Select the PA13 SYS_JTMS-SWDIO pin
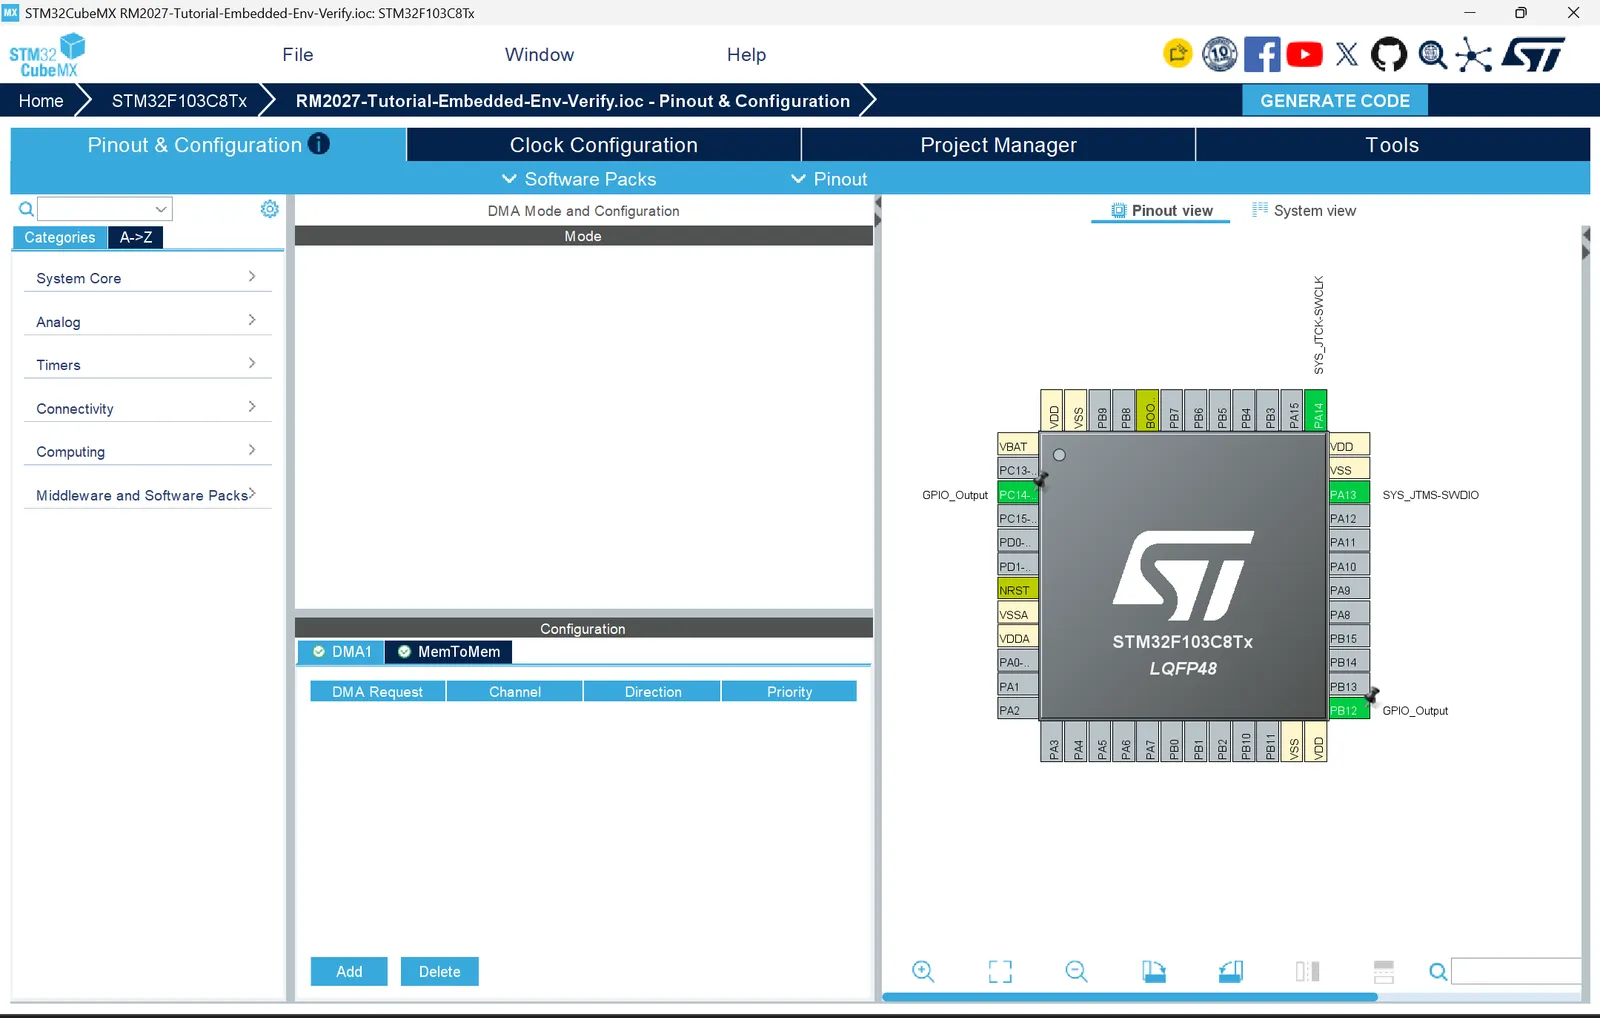The width and height of the screenshot is (1600, 1018). [x=1348, y=494]
